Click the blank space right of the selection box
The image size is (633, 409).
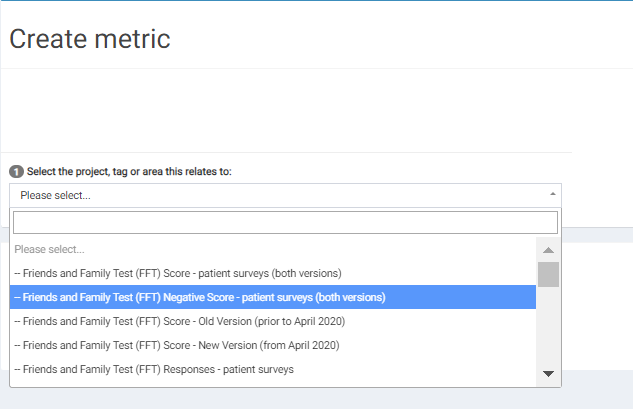coord(598,196)
